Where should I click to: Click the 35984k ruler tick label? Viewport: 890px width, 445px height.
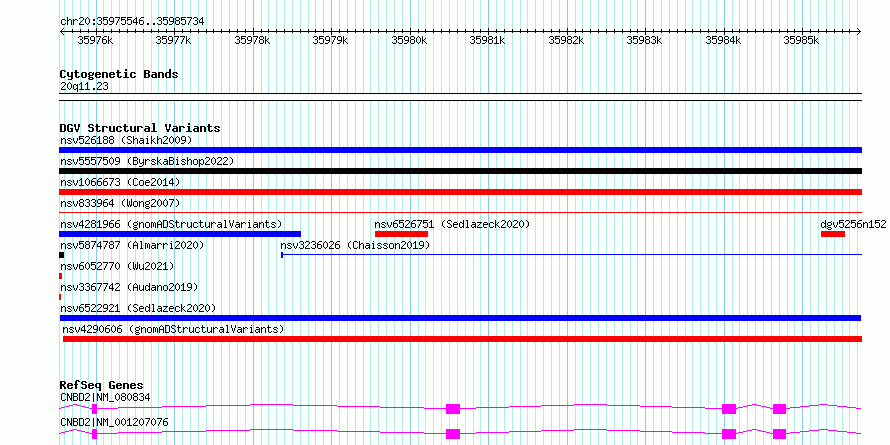[x=723, y=40]
